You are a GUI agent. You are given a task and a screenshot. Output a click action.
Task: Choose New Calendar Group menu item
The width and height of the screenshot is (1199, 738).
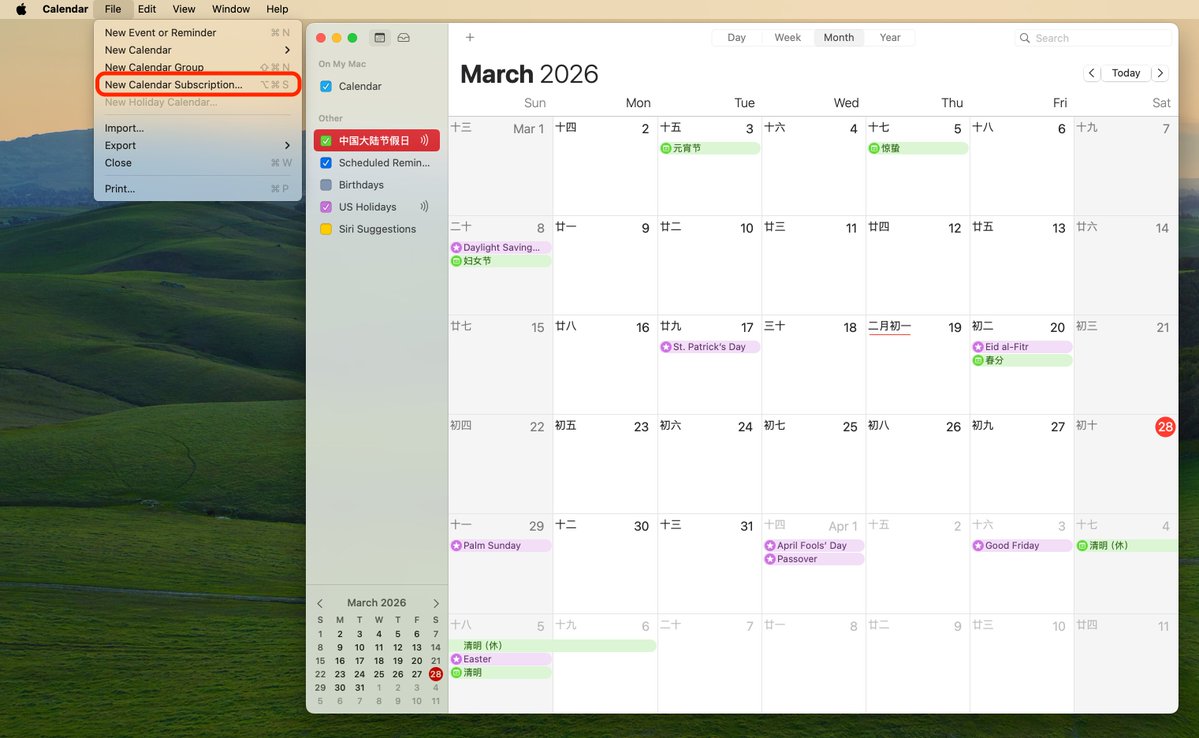click(197, 67)
